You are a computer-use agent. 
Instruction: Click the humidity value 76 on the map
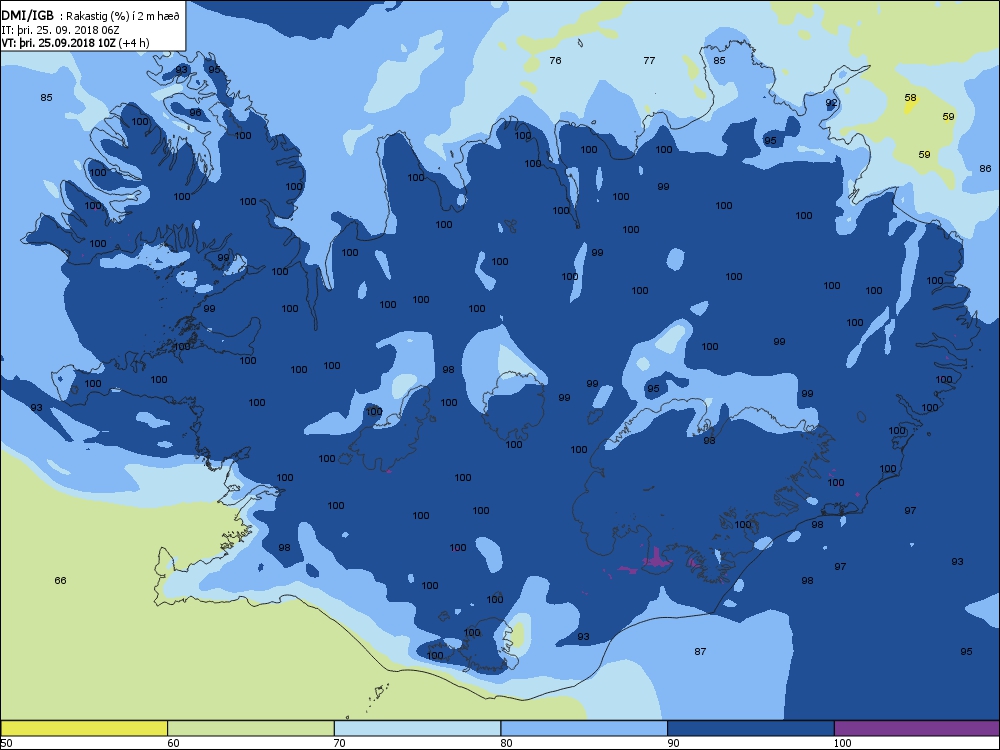(555, 61)
